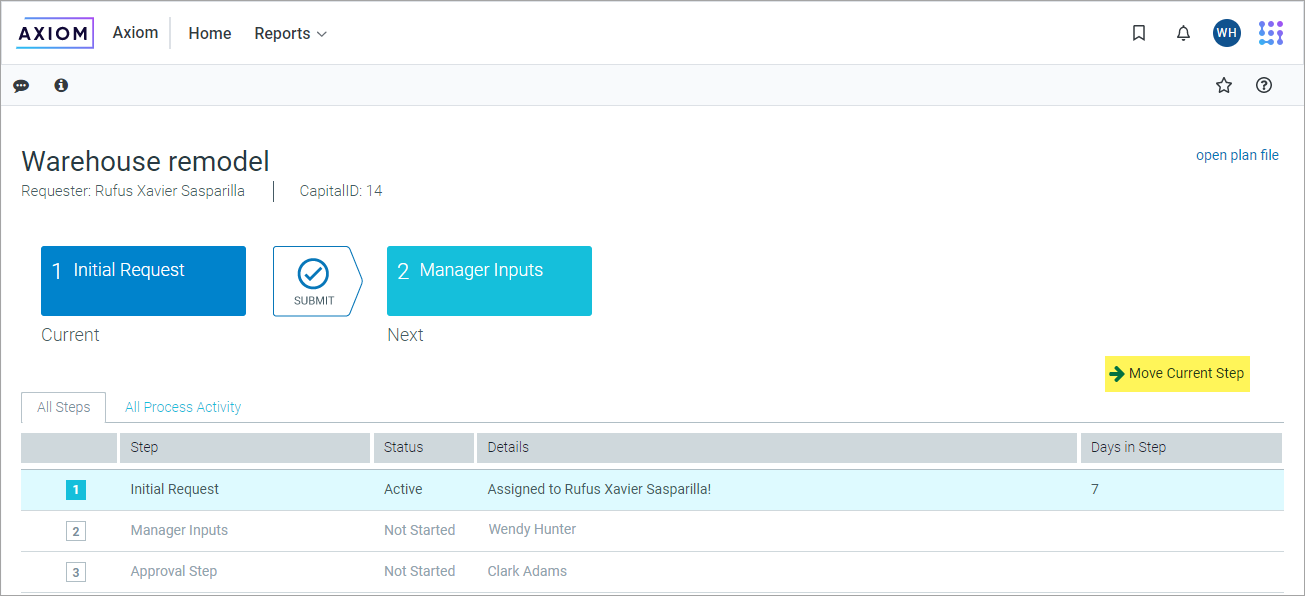The width and height of the screenshot is (1305, 596).
Task: Click the Days in Step column header
Action: pos(1128,447)
